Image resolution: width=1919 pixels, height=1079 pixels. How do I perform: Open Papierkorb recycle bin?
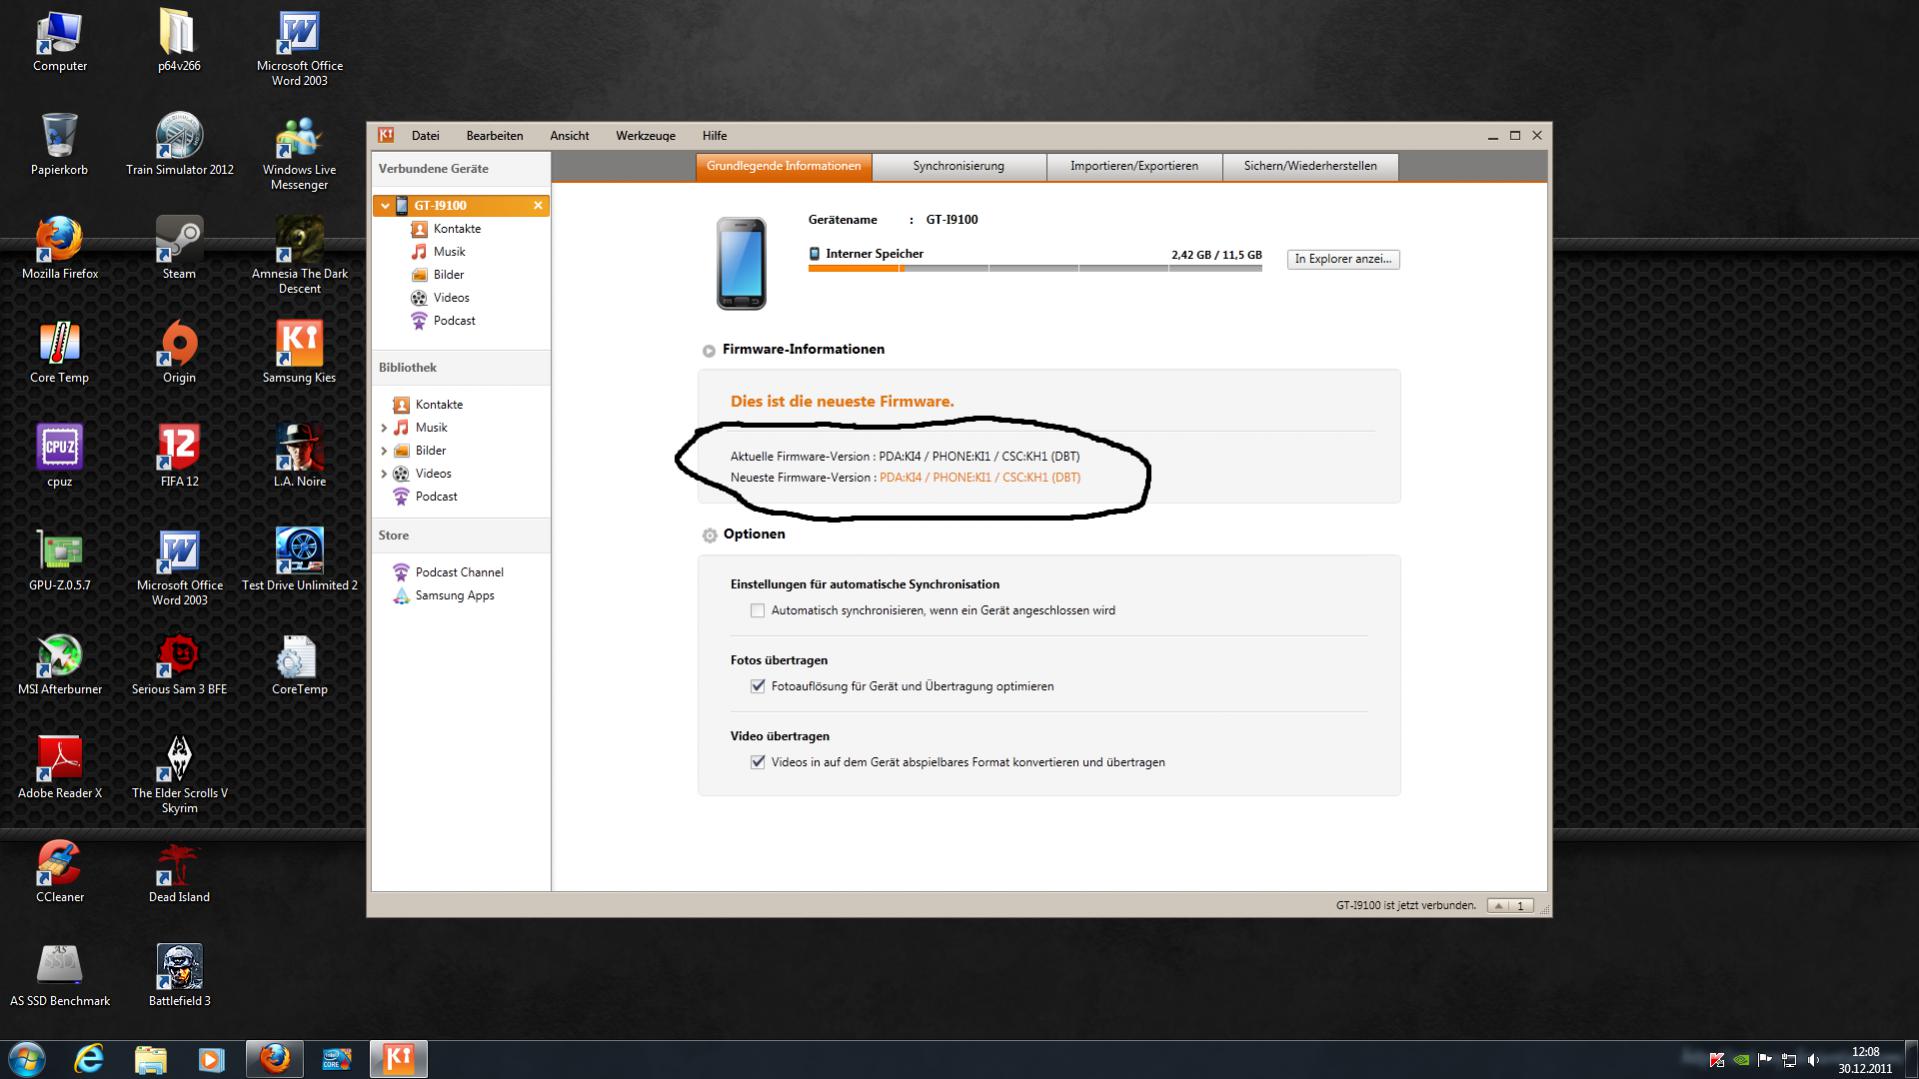click(59, 144)
